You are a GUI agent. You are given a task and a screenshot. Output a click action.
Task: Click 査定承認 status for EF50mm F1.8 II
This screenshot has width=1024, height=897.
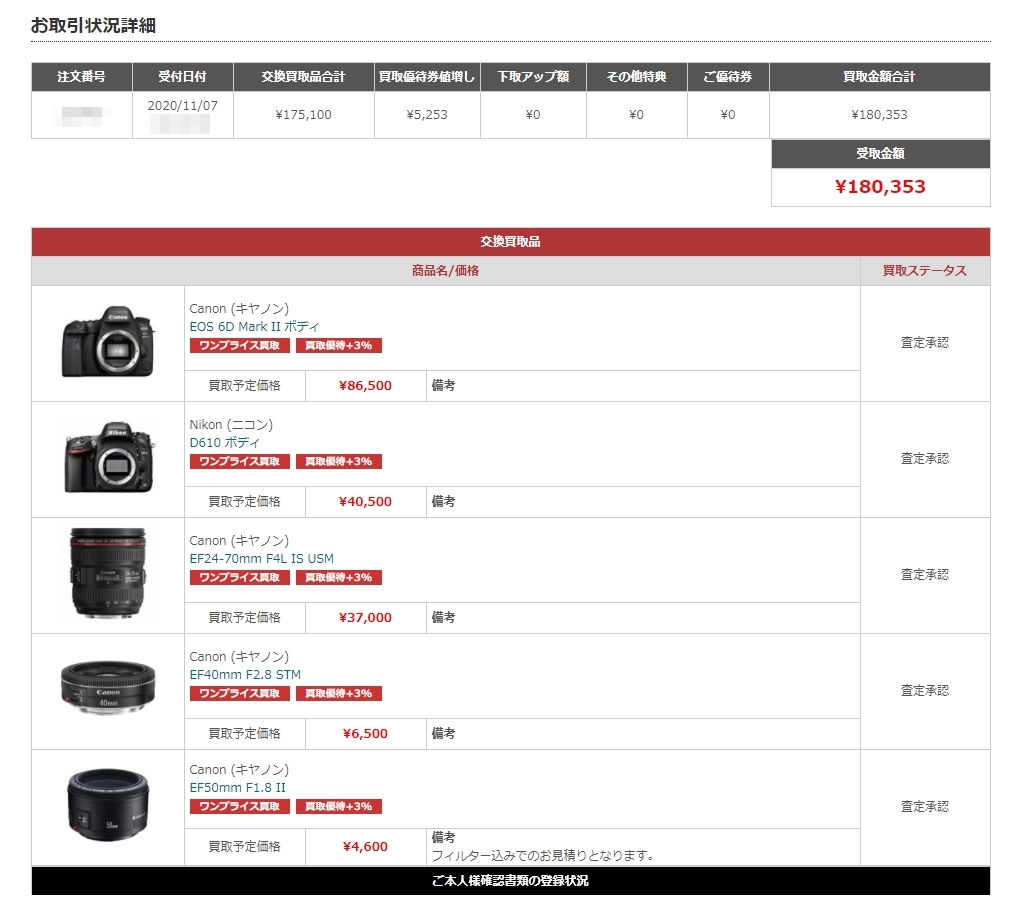[925, 807]
